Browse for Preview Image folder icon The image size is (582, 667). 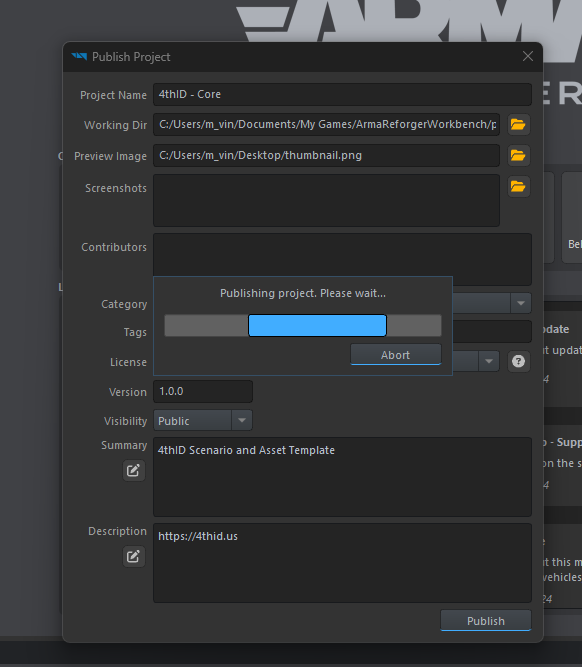(x=518, y=156)
